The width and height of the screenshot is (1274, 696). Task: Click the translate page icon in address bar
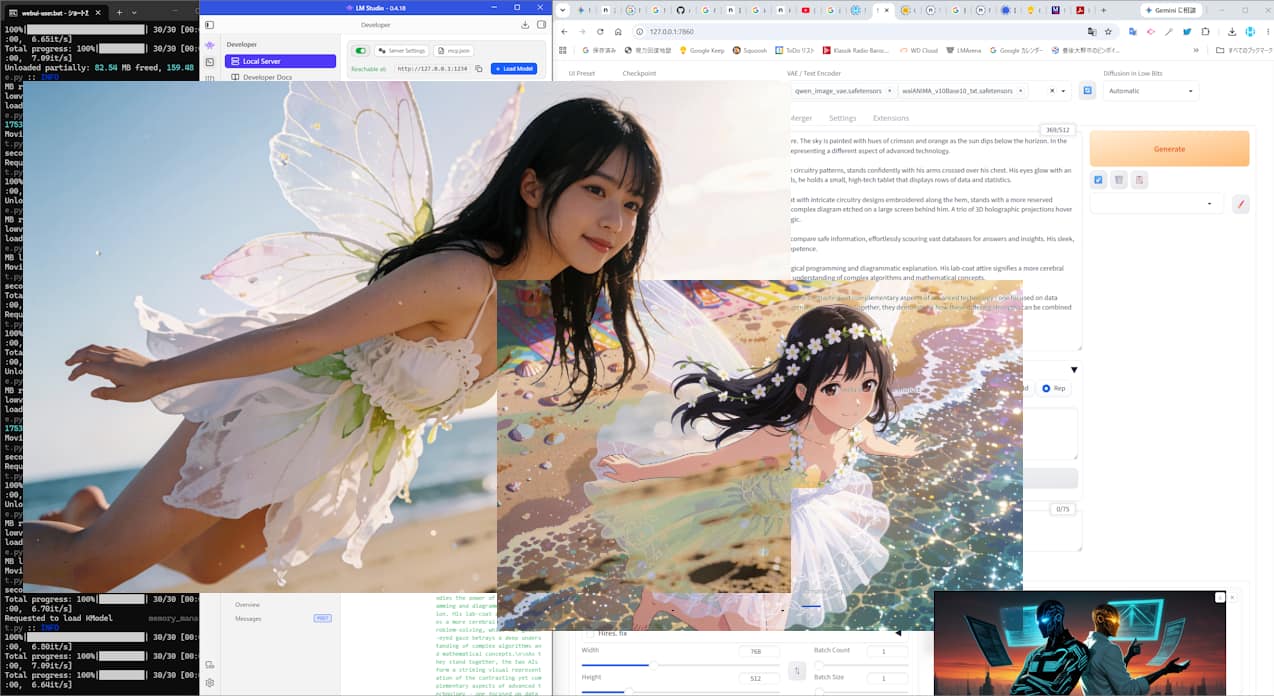tap(1092, 31)
